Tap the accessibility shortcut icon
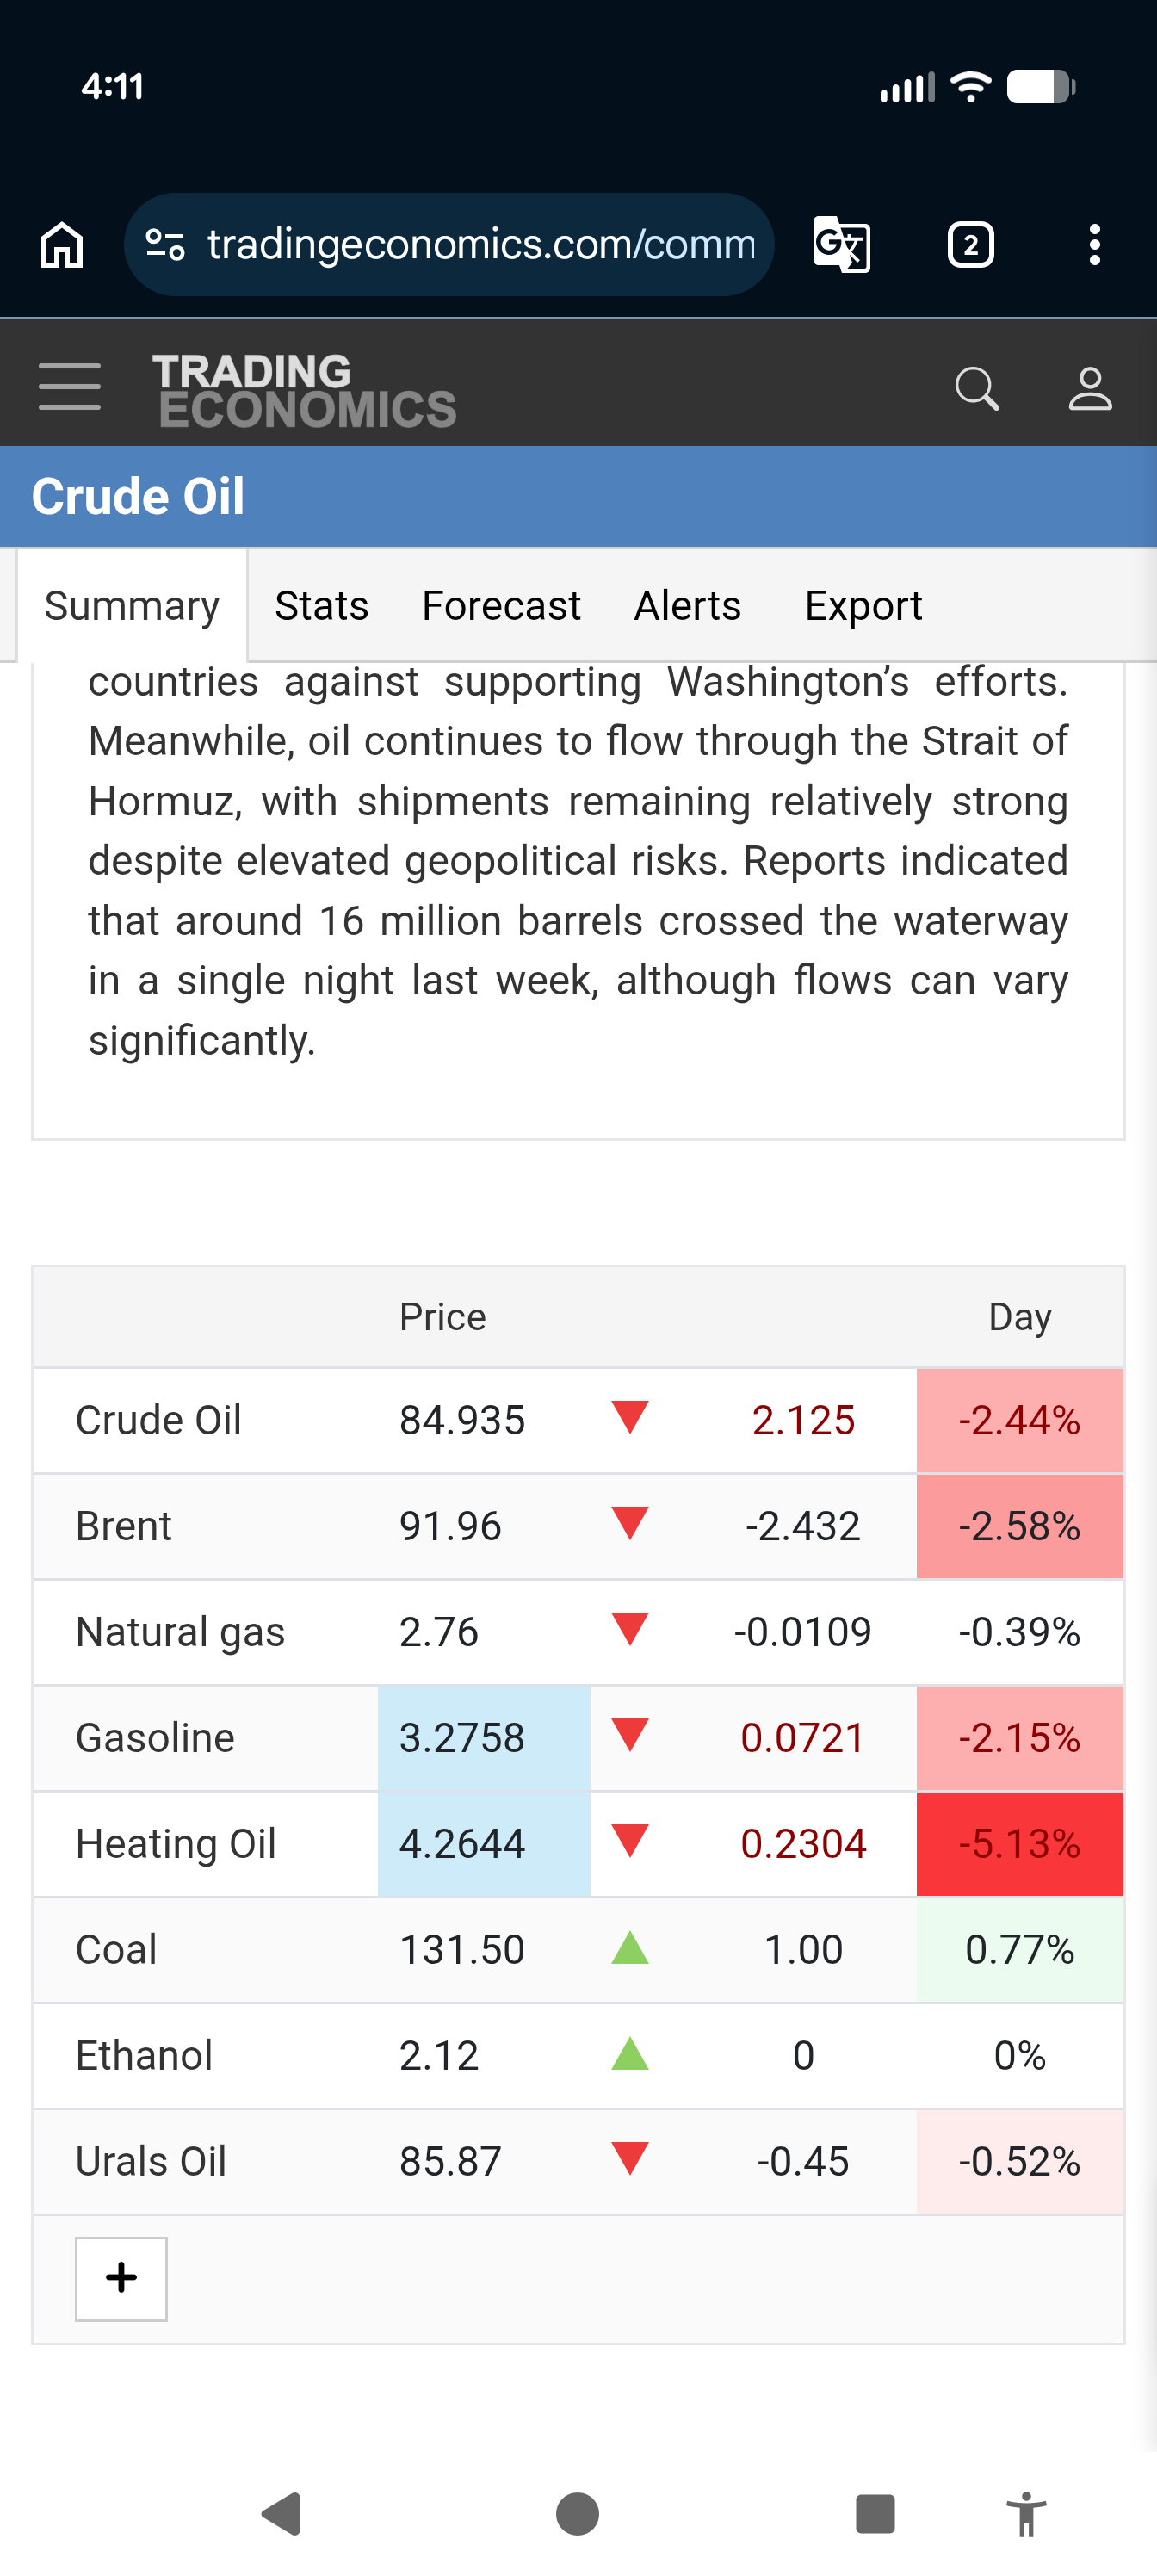 1026,2514
